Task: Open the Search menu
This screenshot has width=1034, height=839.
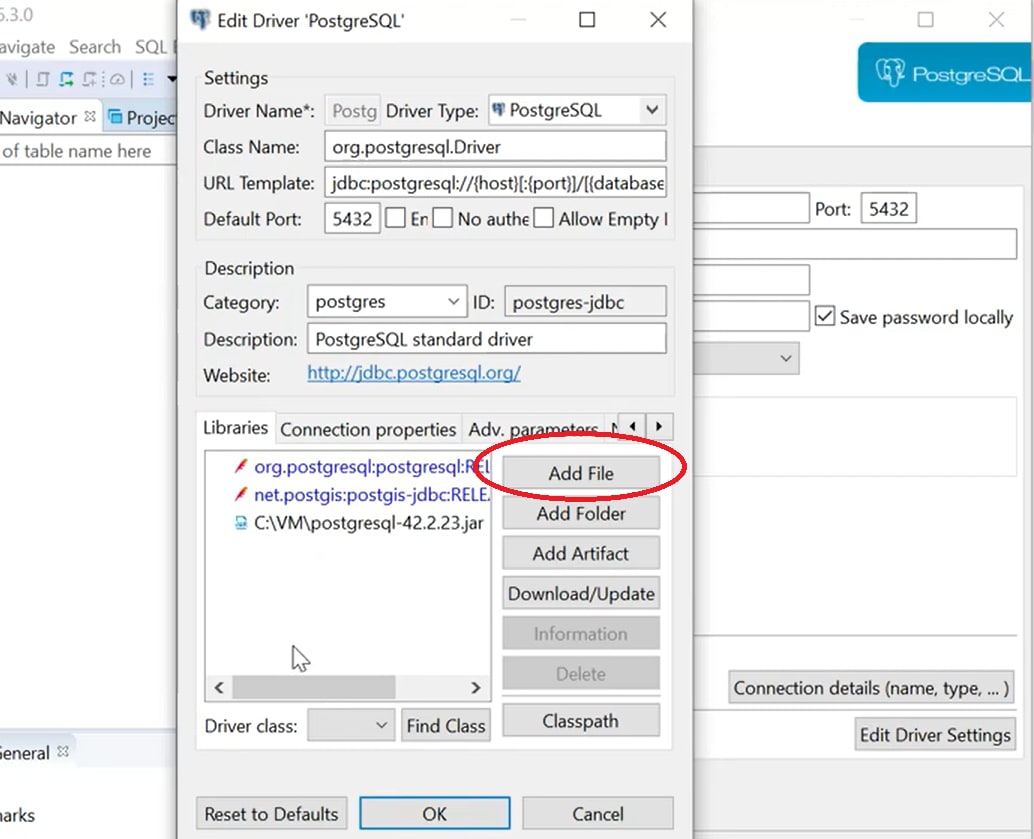Action: click(x=95, y=46)
